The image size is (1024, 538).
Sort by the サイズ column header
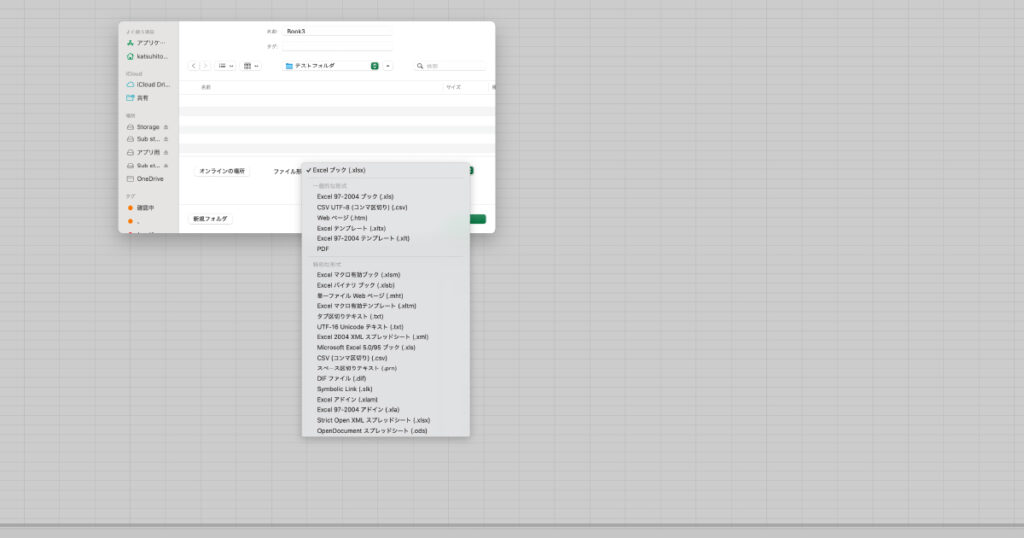453,87
